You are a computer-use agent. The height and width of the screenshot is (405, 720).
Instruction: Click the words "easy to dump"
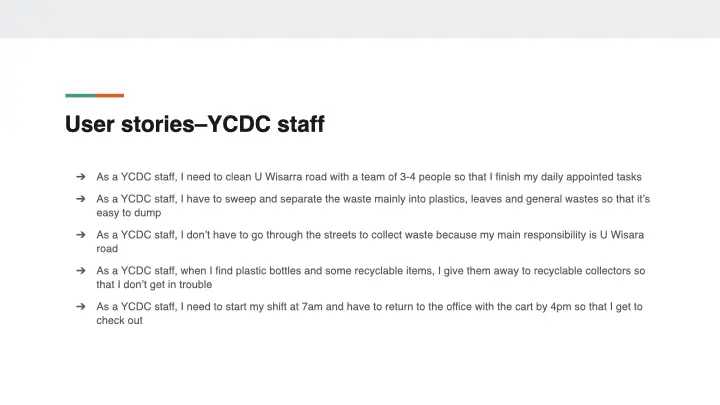(129, 213)
